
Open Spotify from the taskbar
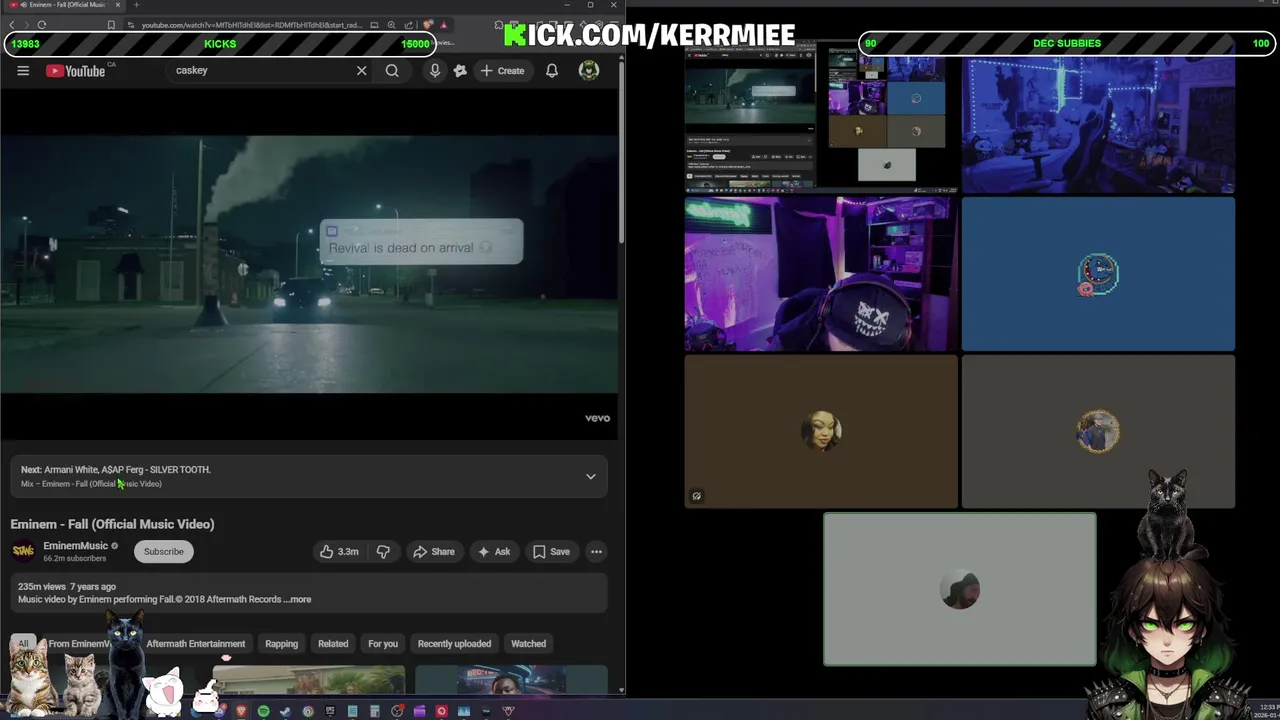pyautogui.click(x=263, y=711)
